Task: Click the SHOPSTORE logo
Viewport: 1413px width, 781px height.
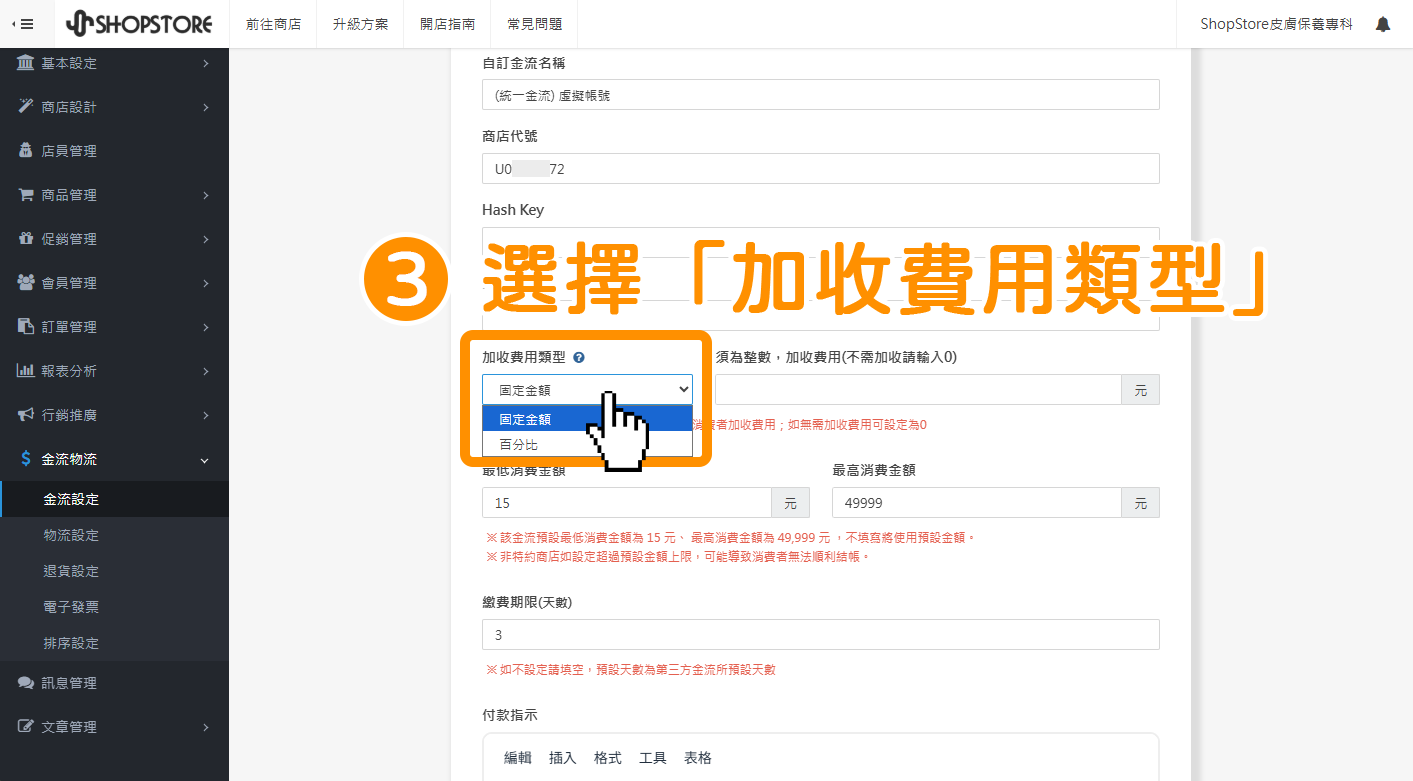Action: click(x=139, y=23)
